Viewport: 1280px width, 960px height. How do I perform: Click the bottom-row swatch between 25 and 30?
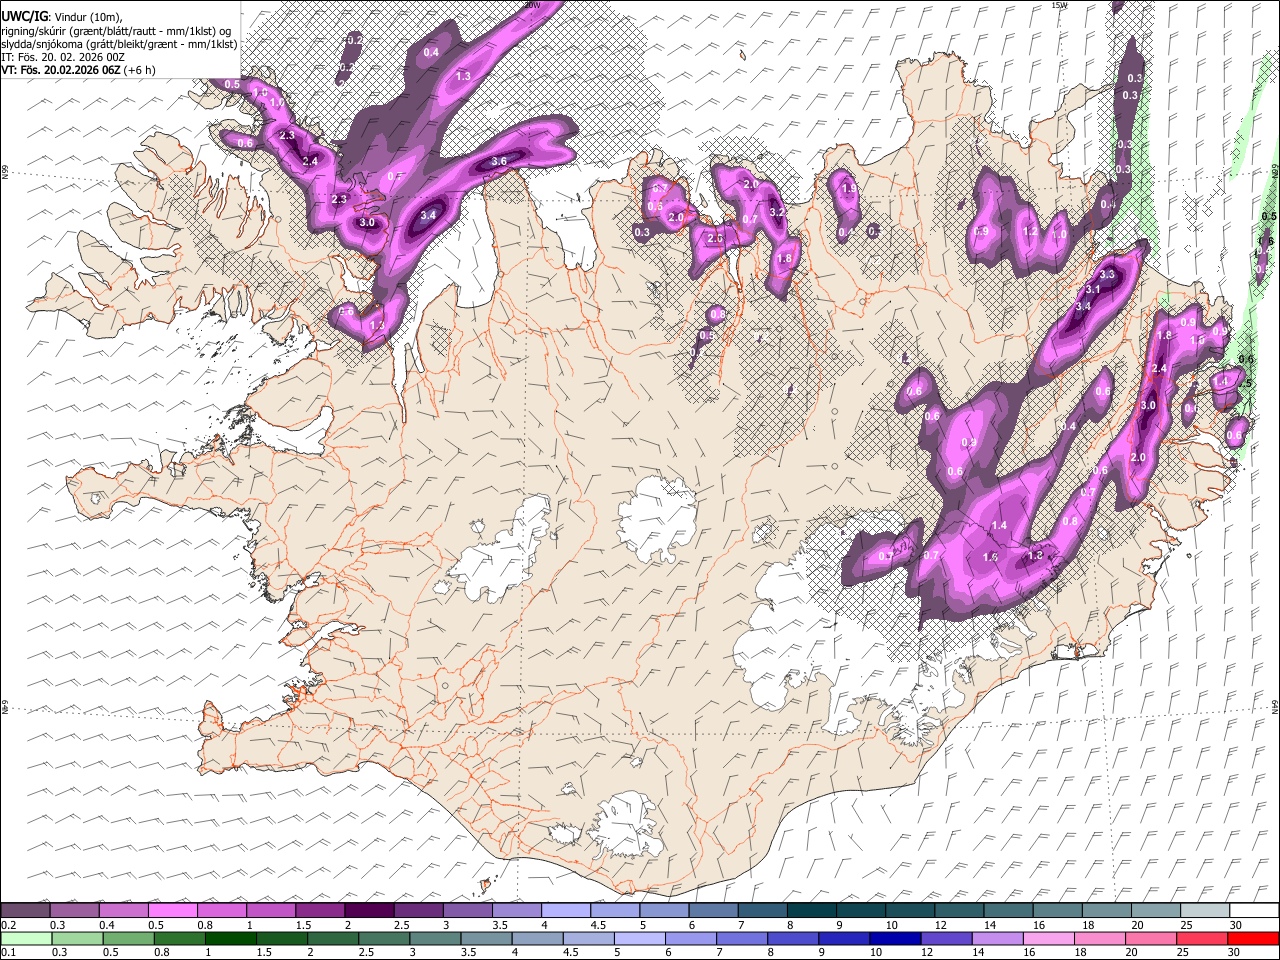[1200, 938]
